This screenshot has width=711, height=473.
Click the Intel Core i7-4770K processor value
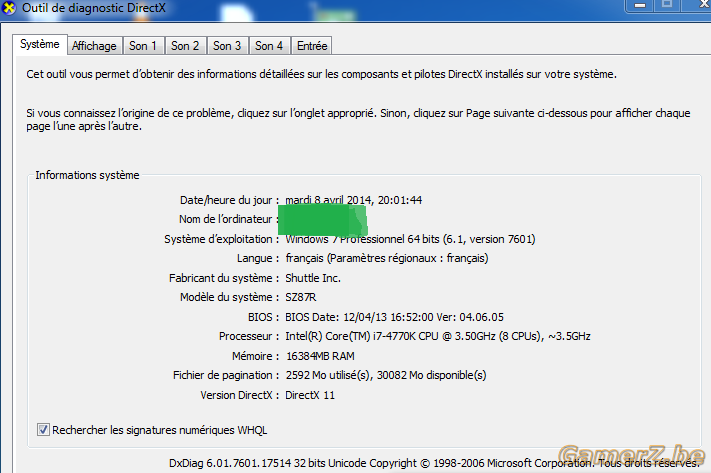pyautogui.click(x=438, y=336)
